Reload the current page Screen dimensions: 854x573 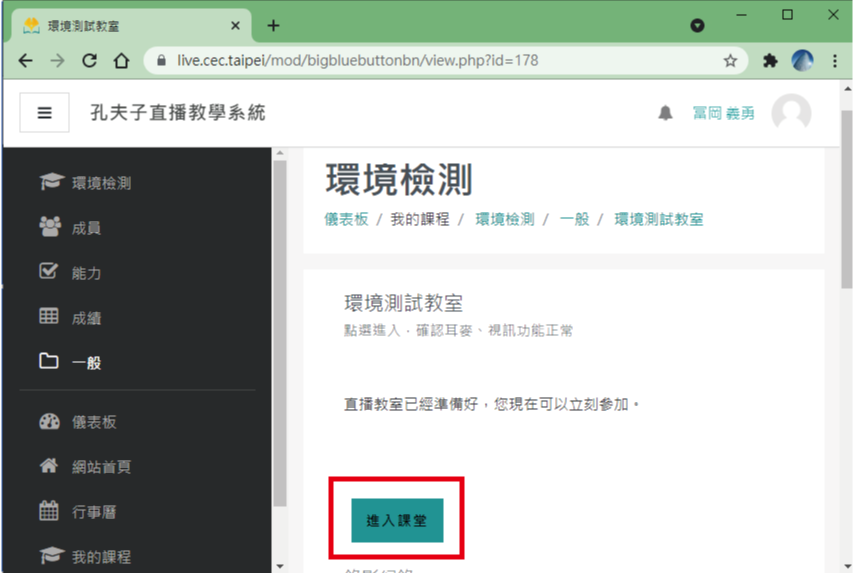tap(89, 60)
